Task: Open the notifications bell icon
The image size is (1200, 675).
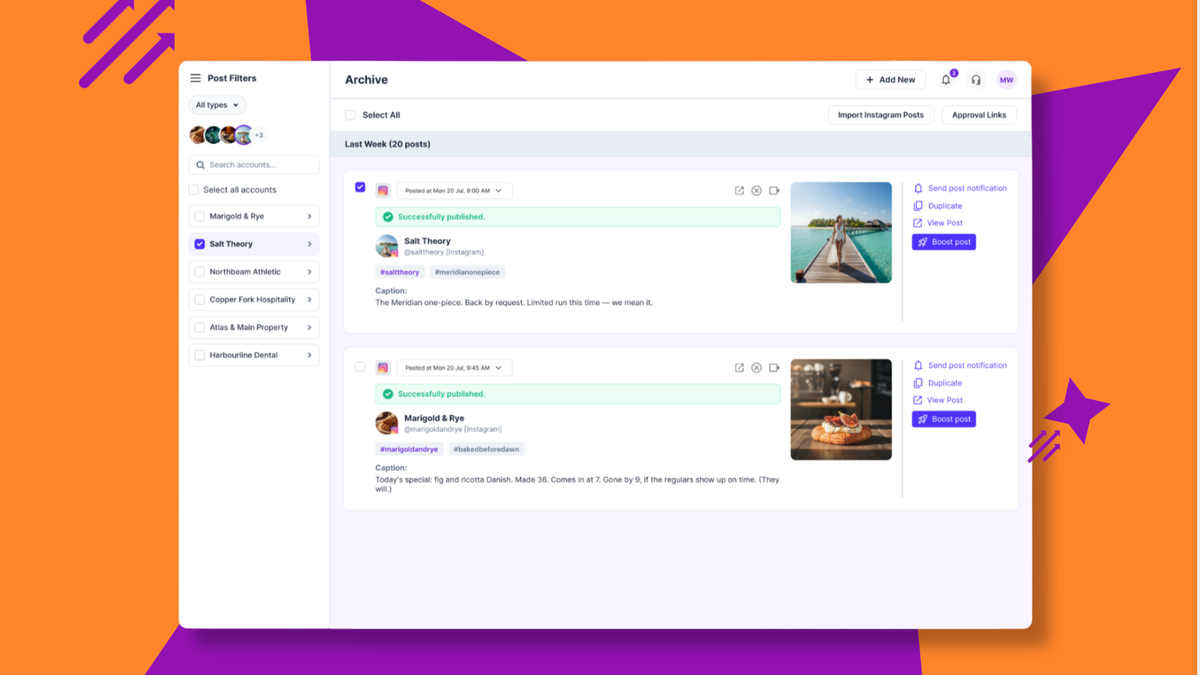Action: click(946, 80)
